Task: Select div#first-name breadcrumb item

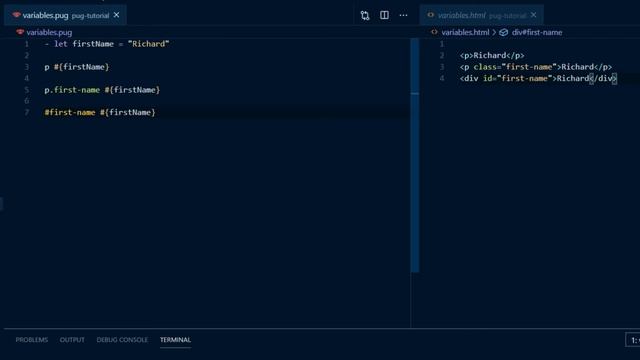Action: click(x=537, y=32)
